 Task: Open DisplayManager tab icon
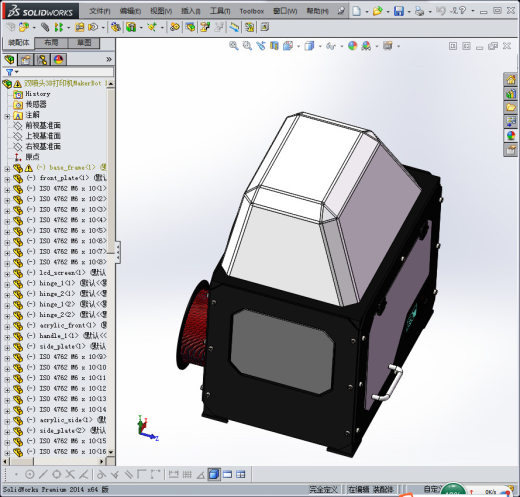coord(59,60)
